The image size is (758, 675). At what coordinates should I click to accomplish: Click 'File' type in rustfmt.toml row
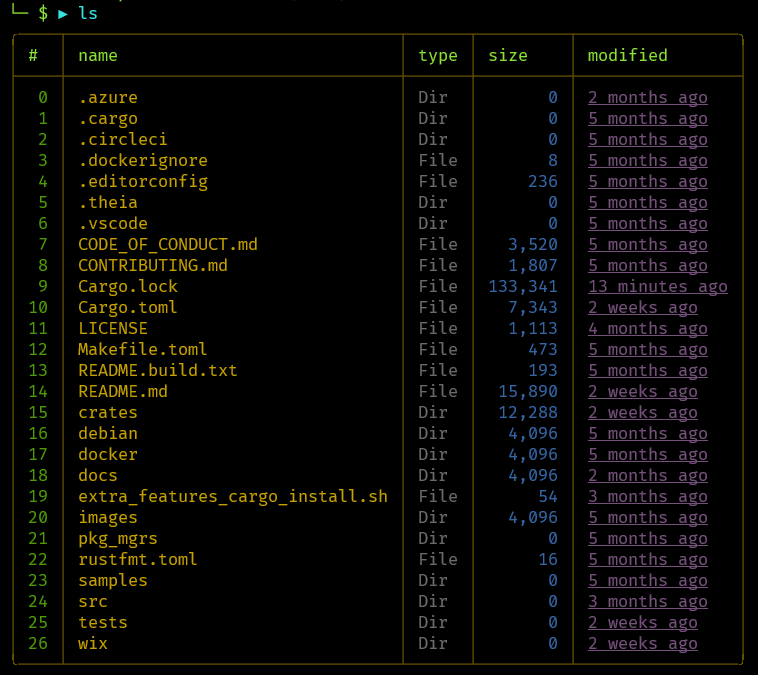[x=437, y=559]
